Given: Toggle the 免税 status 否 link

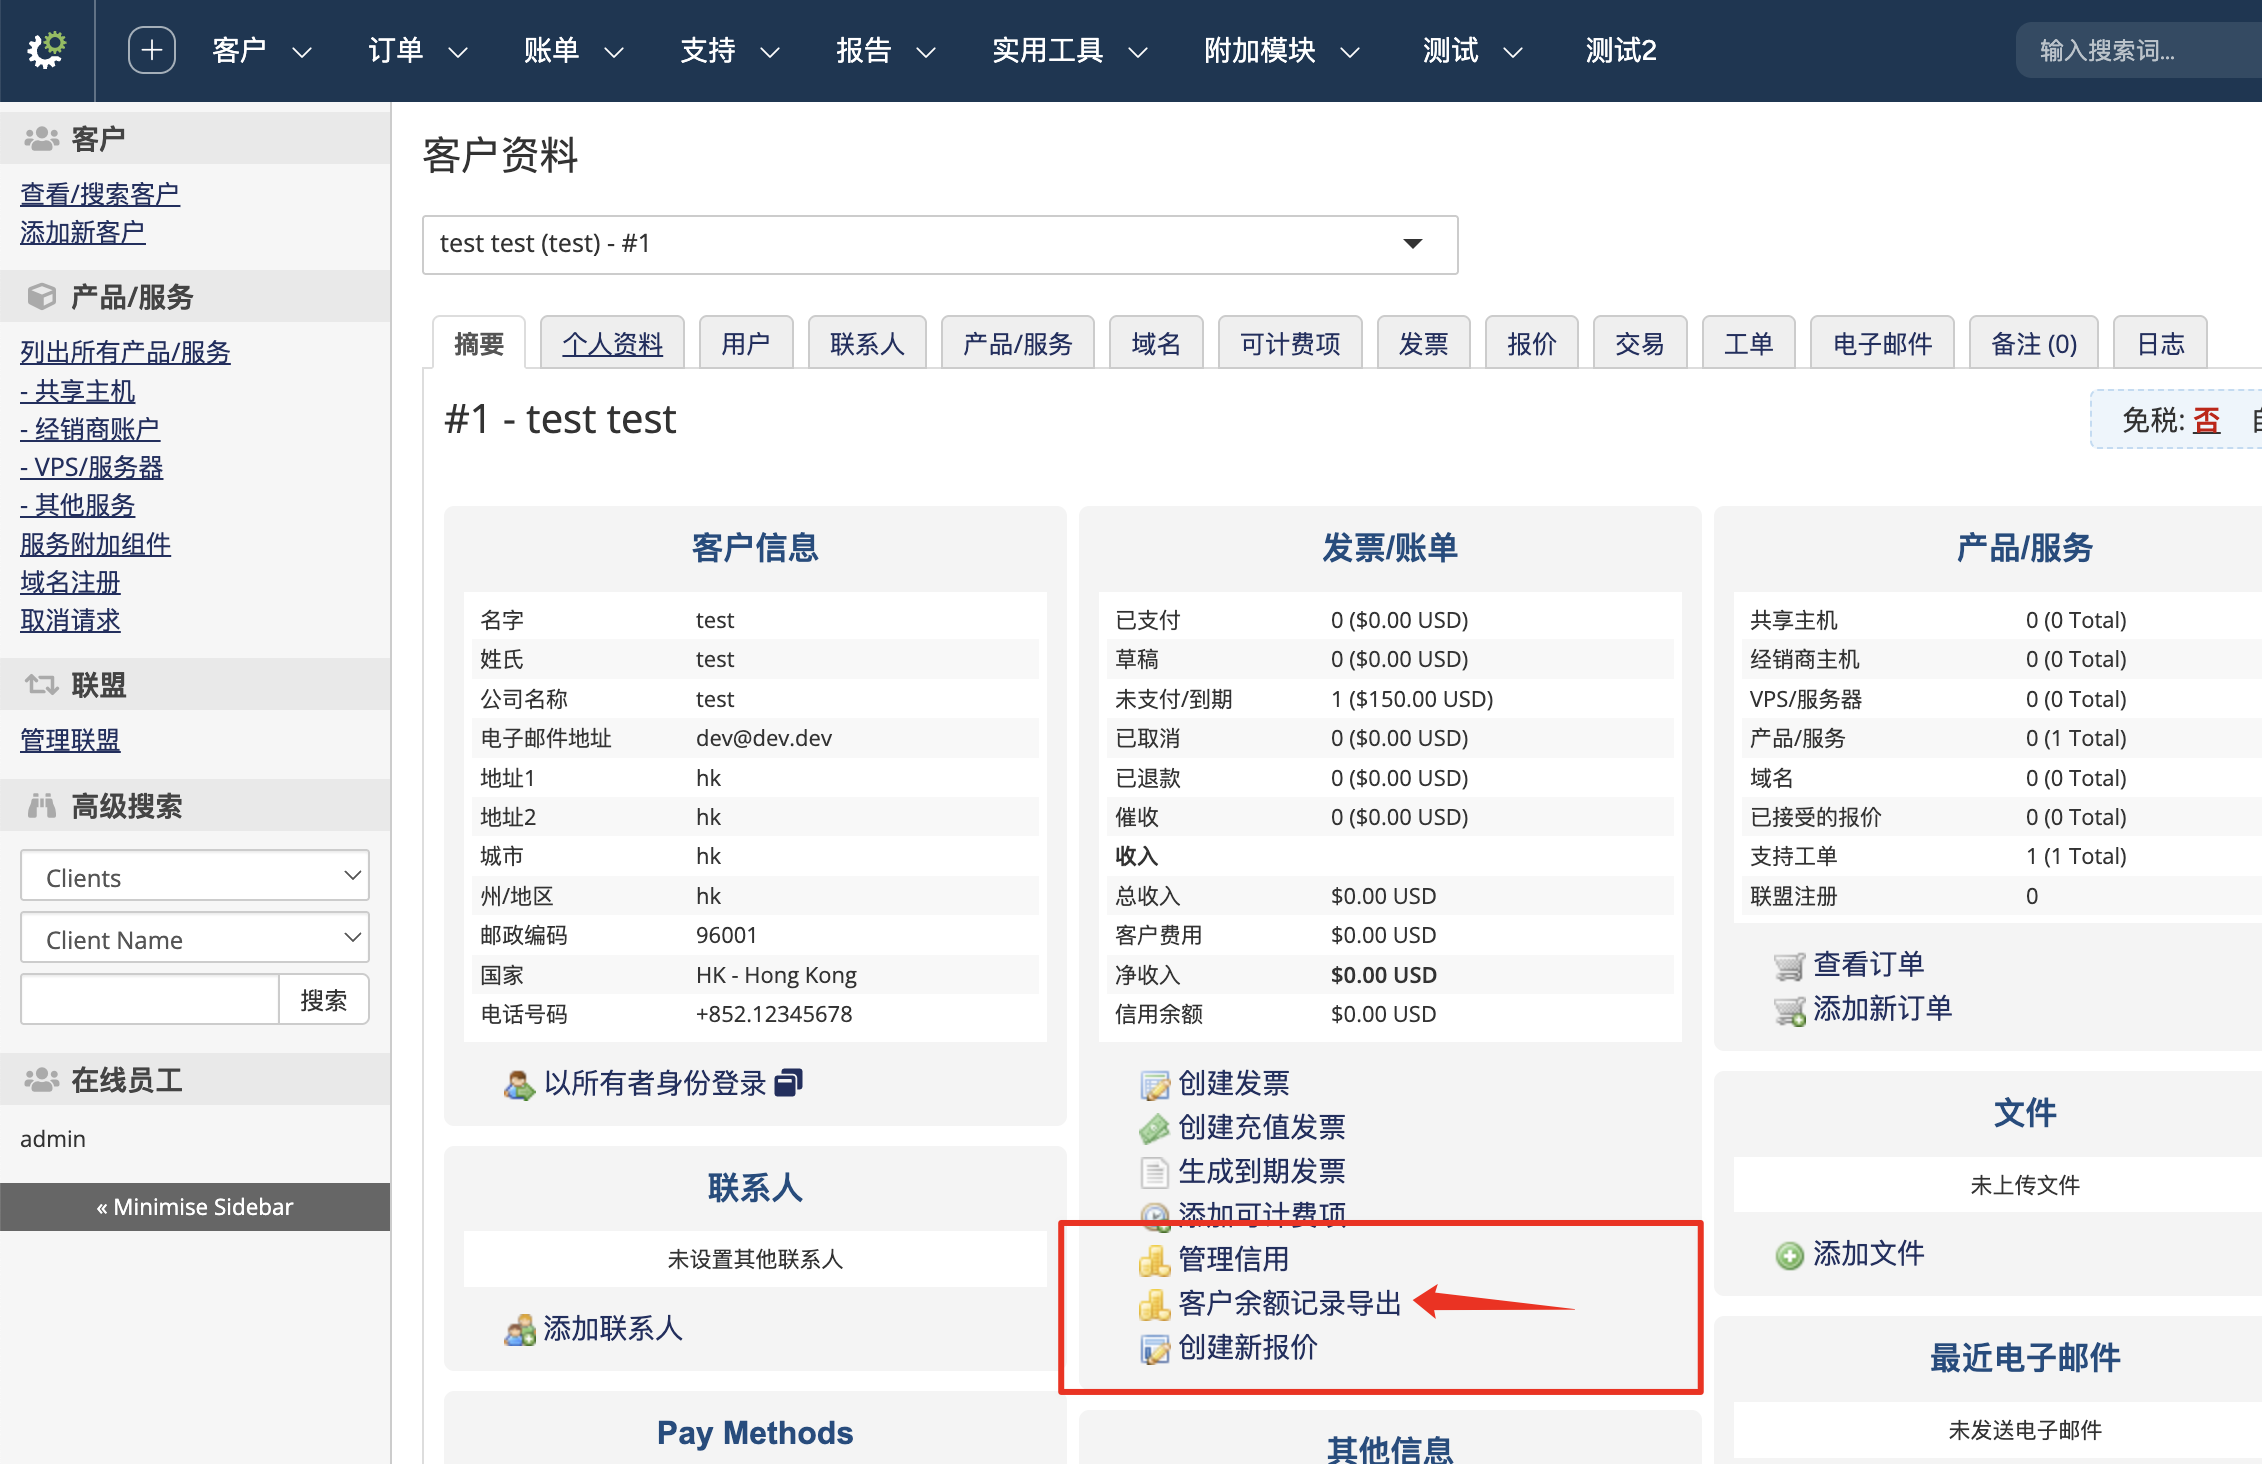Looking at the screenshot, I should pyautogui.click(x=2206, y=420).
